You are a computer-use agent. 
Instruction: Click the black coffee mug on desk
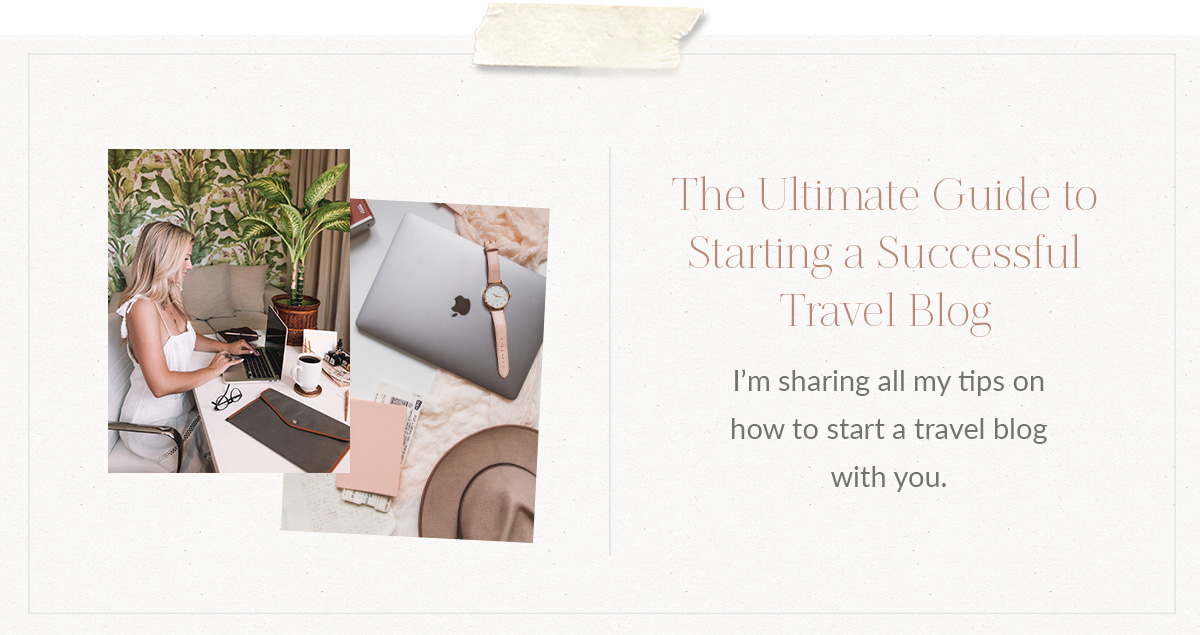pyautogui.click(x=306, y=373)
